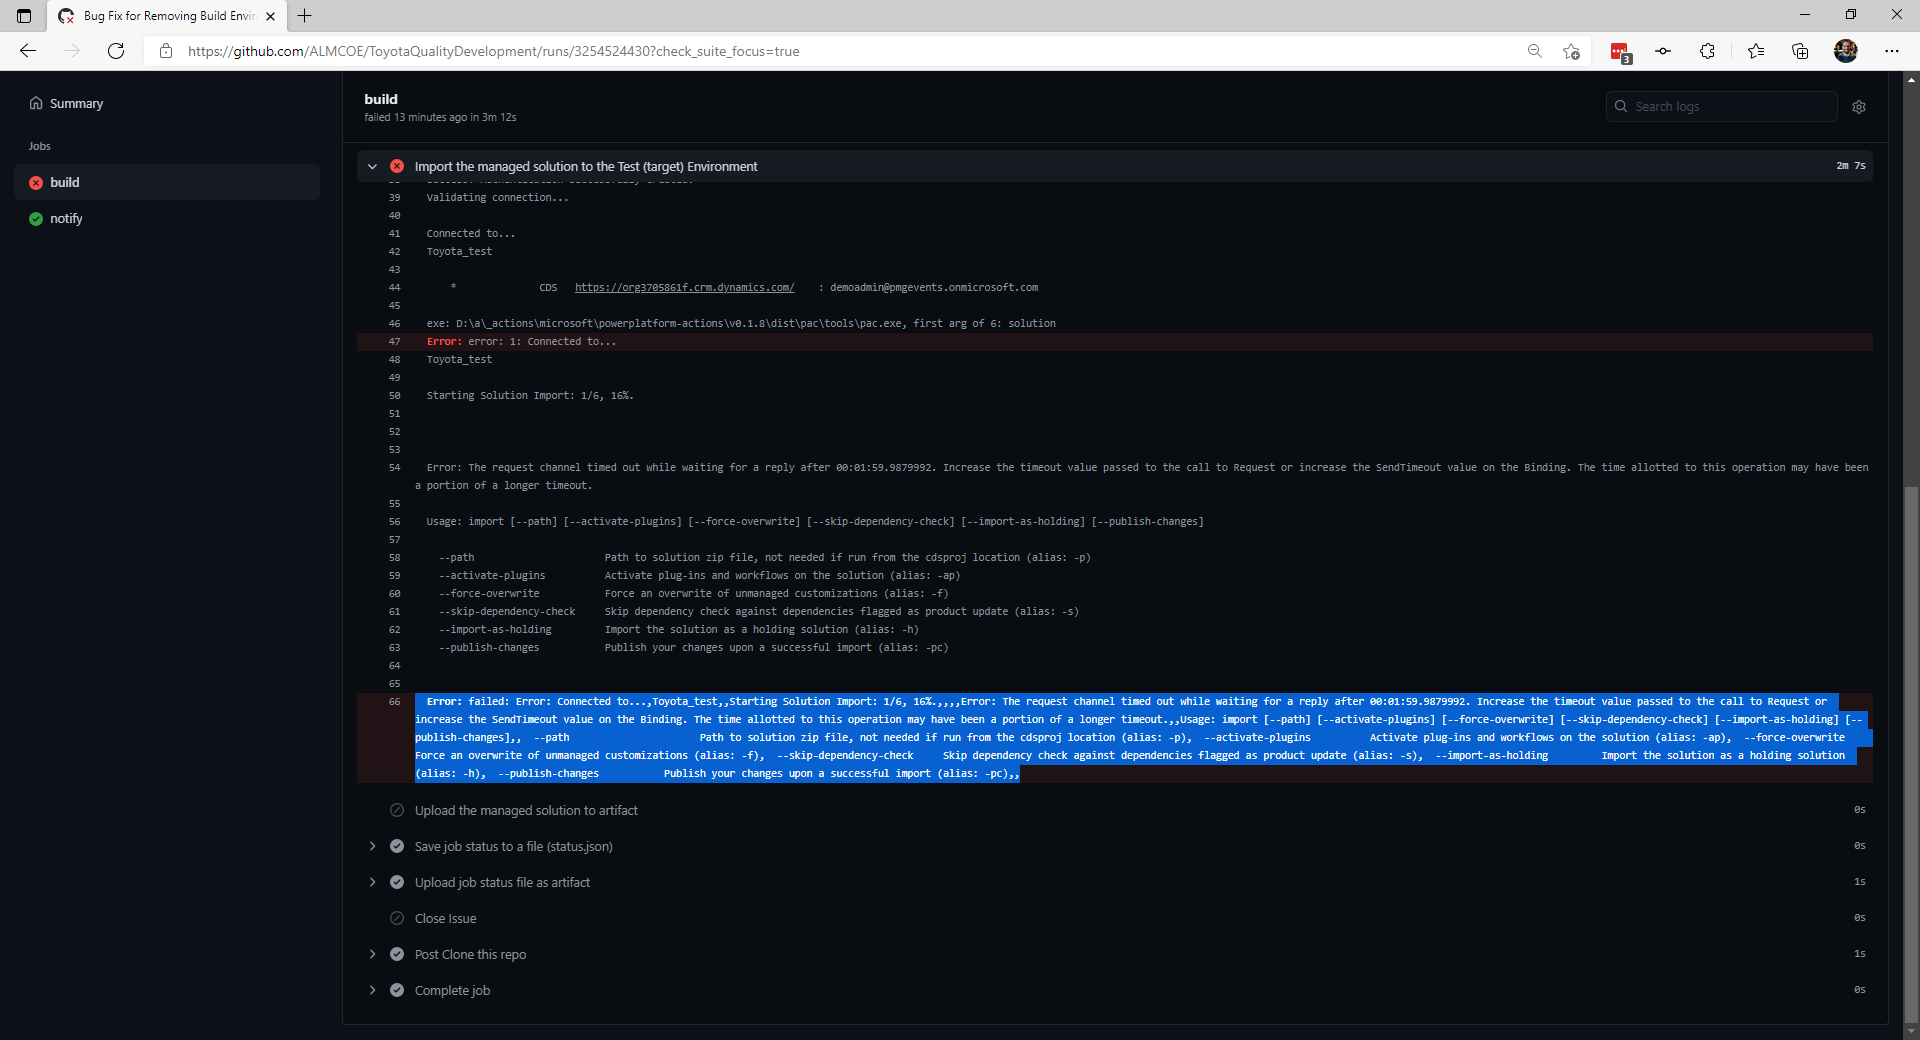Screen dimensions: 1920x1040
Task: Click log line number 56
Action: (394, 522)
